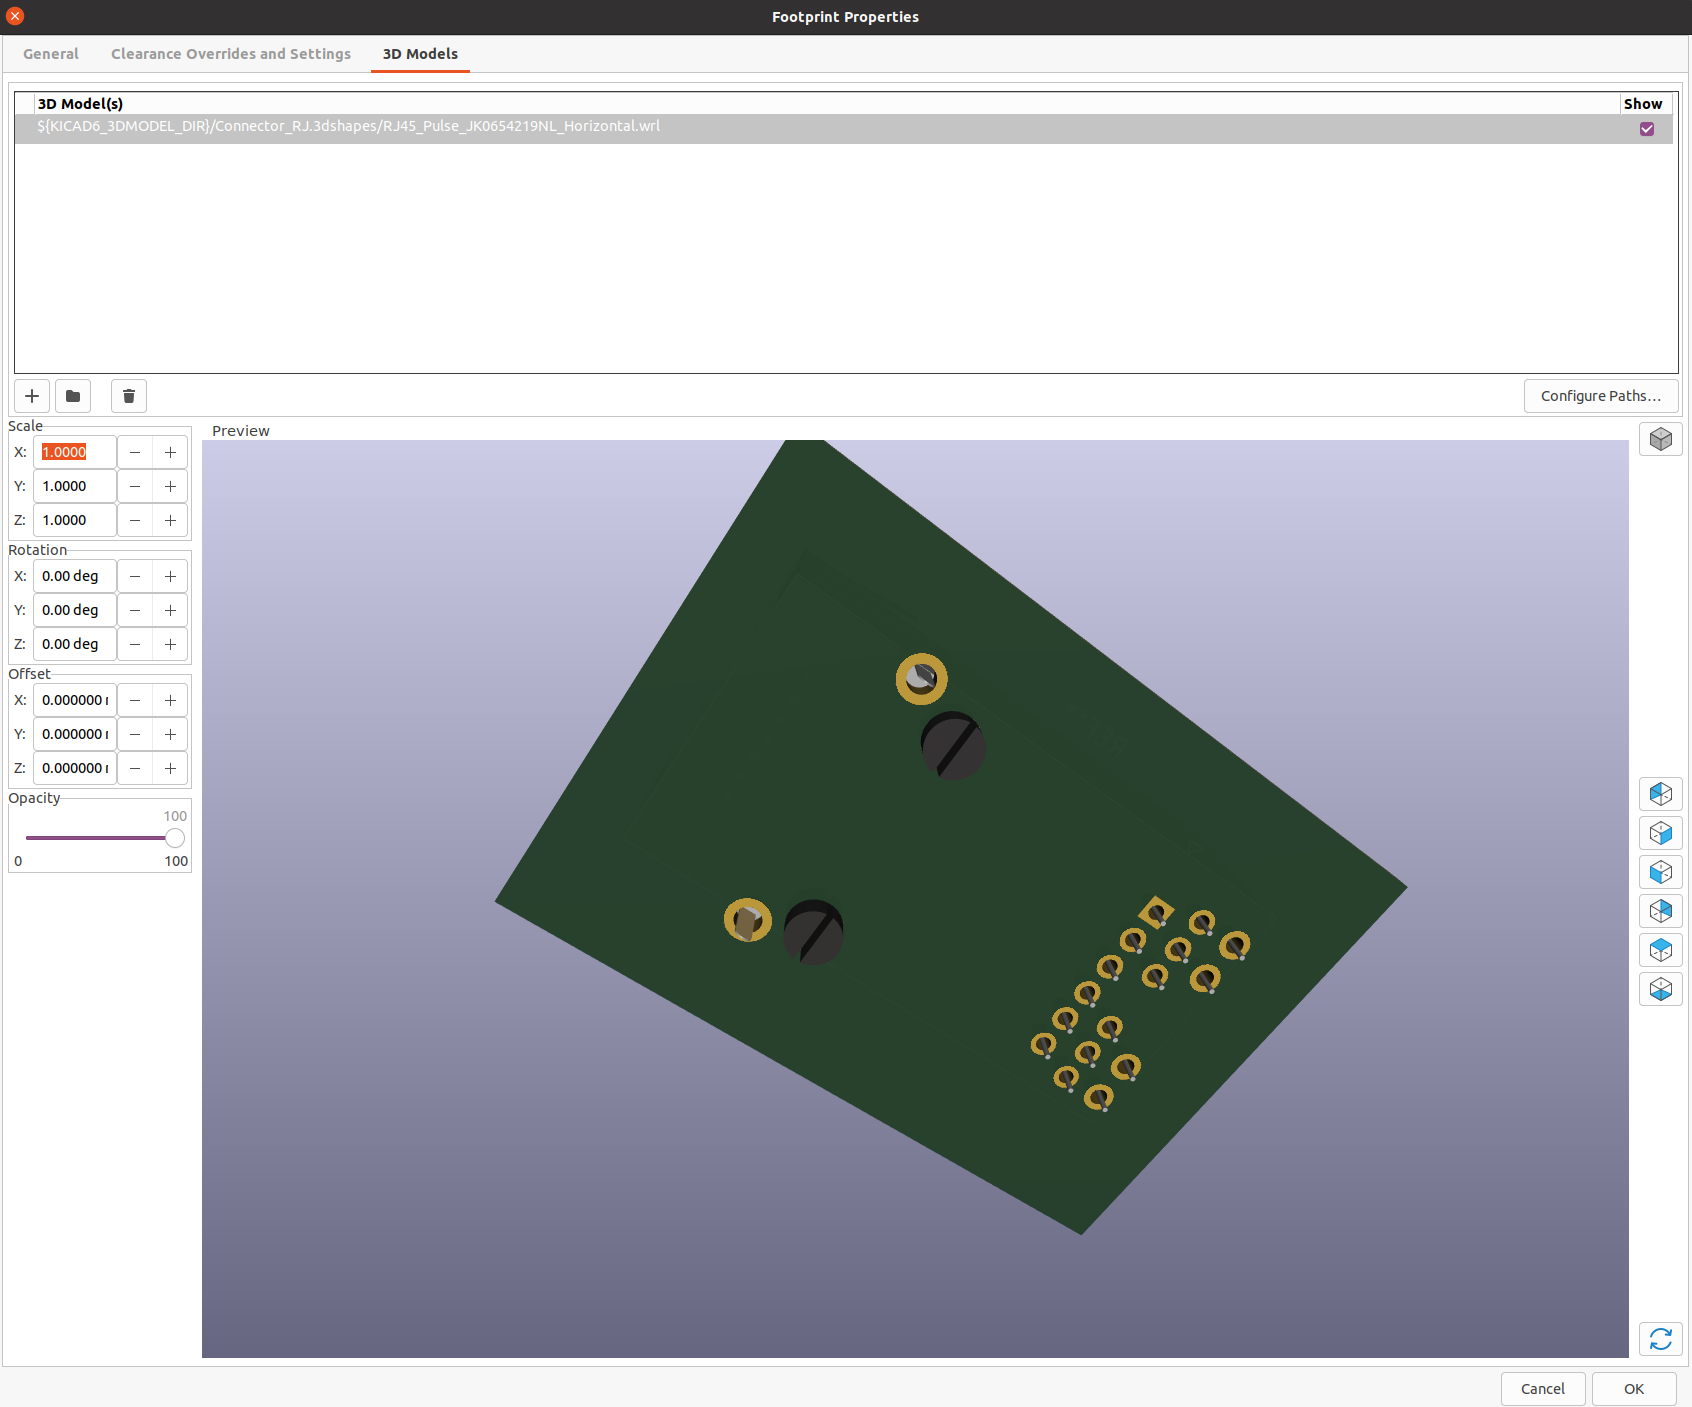Switch preview to left side view
This screenshot has height=1407, width=1692.
(x=1660, y=794)
